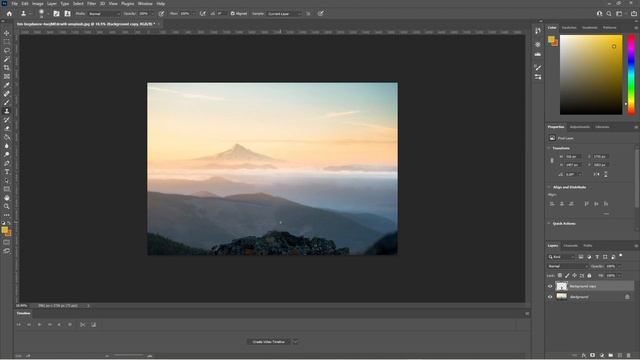Switch to the Swatches tab

[x=569, y=28]
